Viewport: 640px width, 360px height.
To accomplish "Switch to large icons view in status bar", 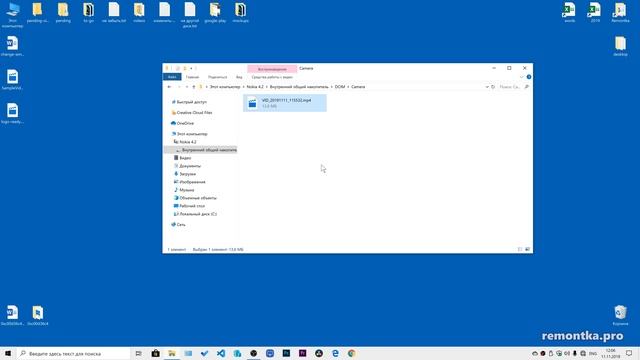I will click(527, 249).
